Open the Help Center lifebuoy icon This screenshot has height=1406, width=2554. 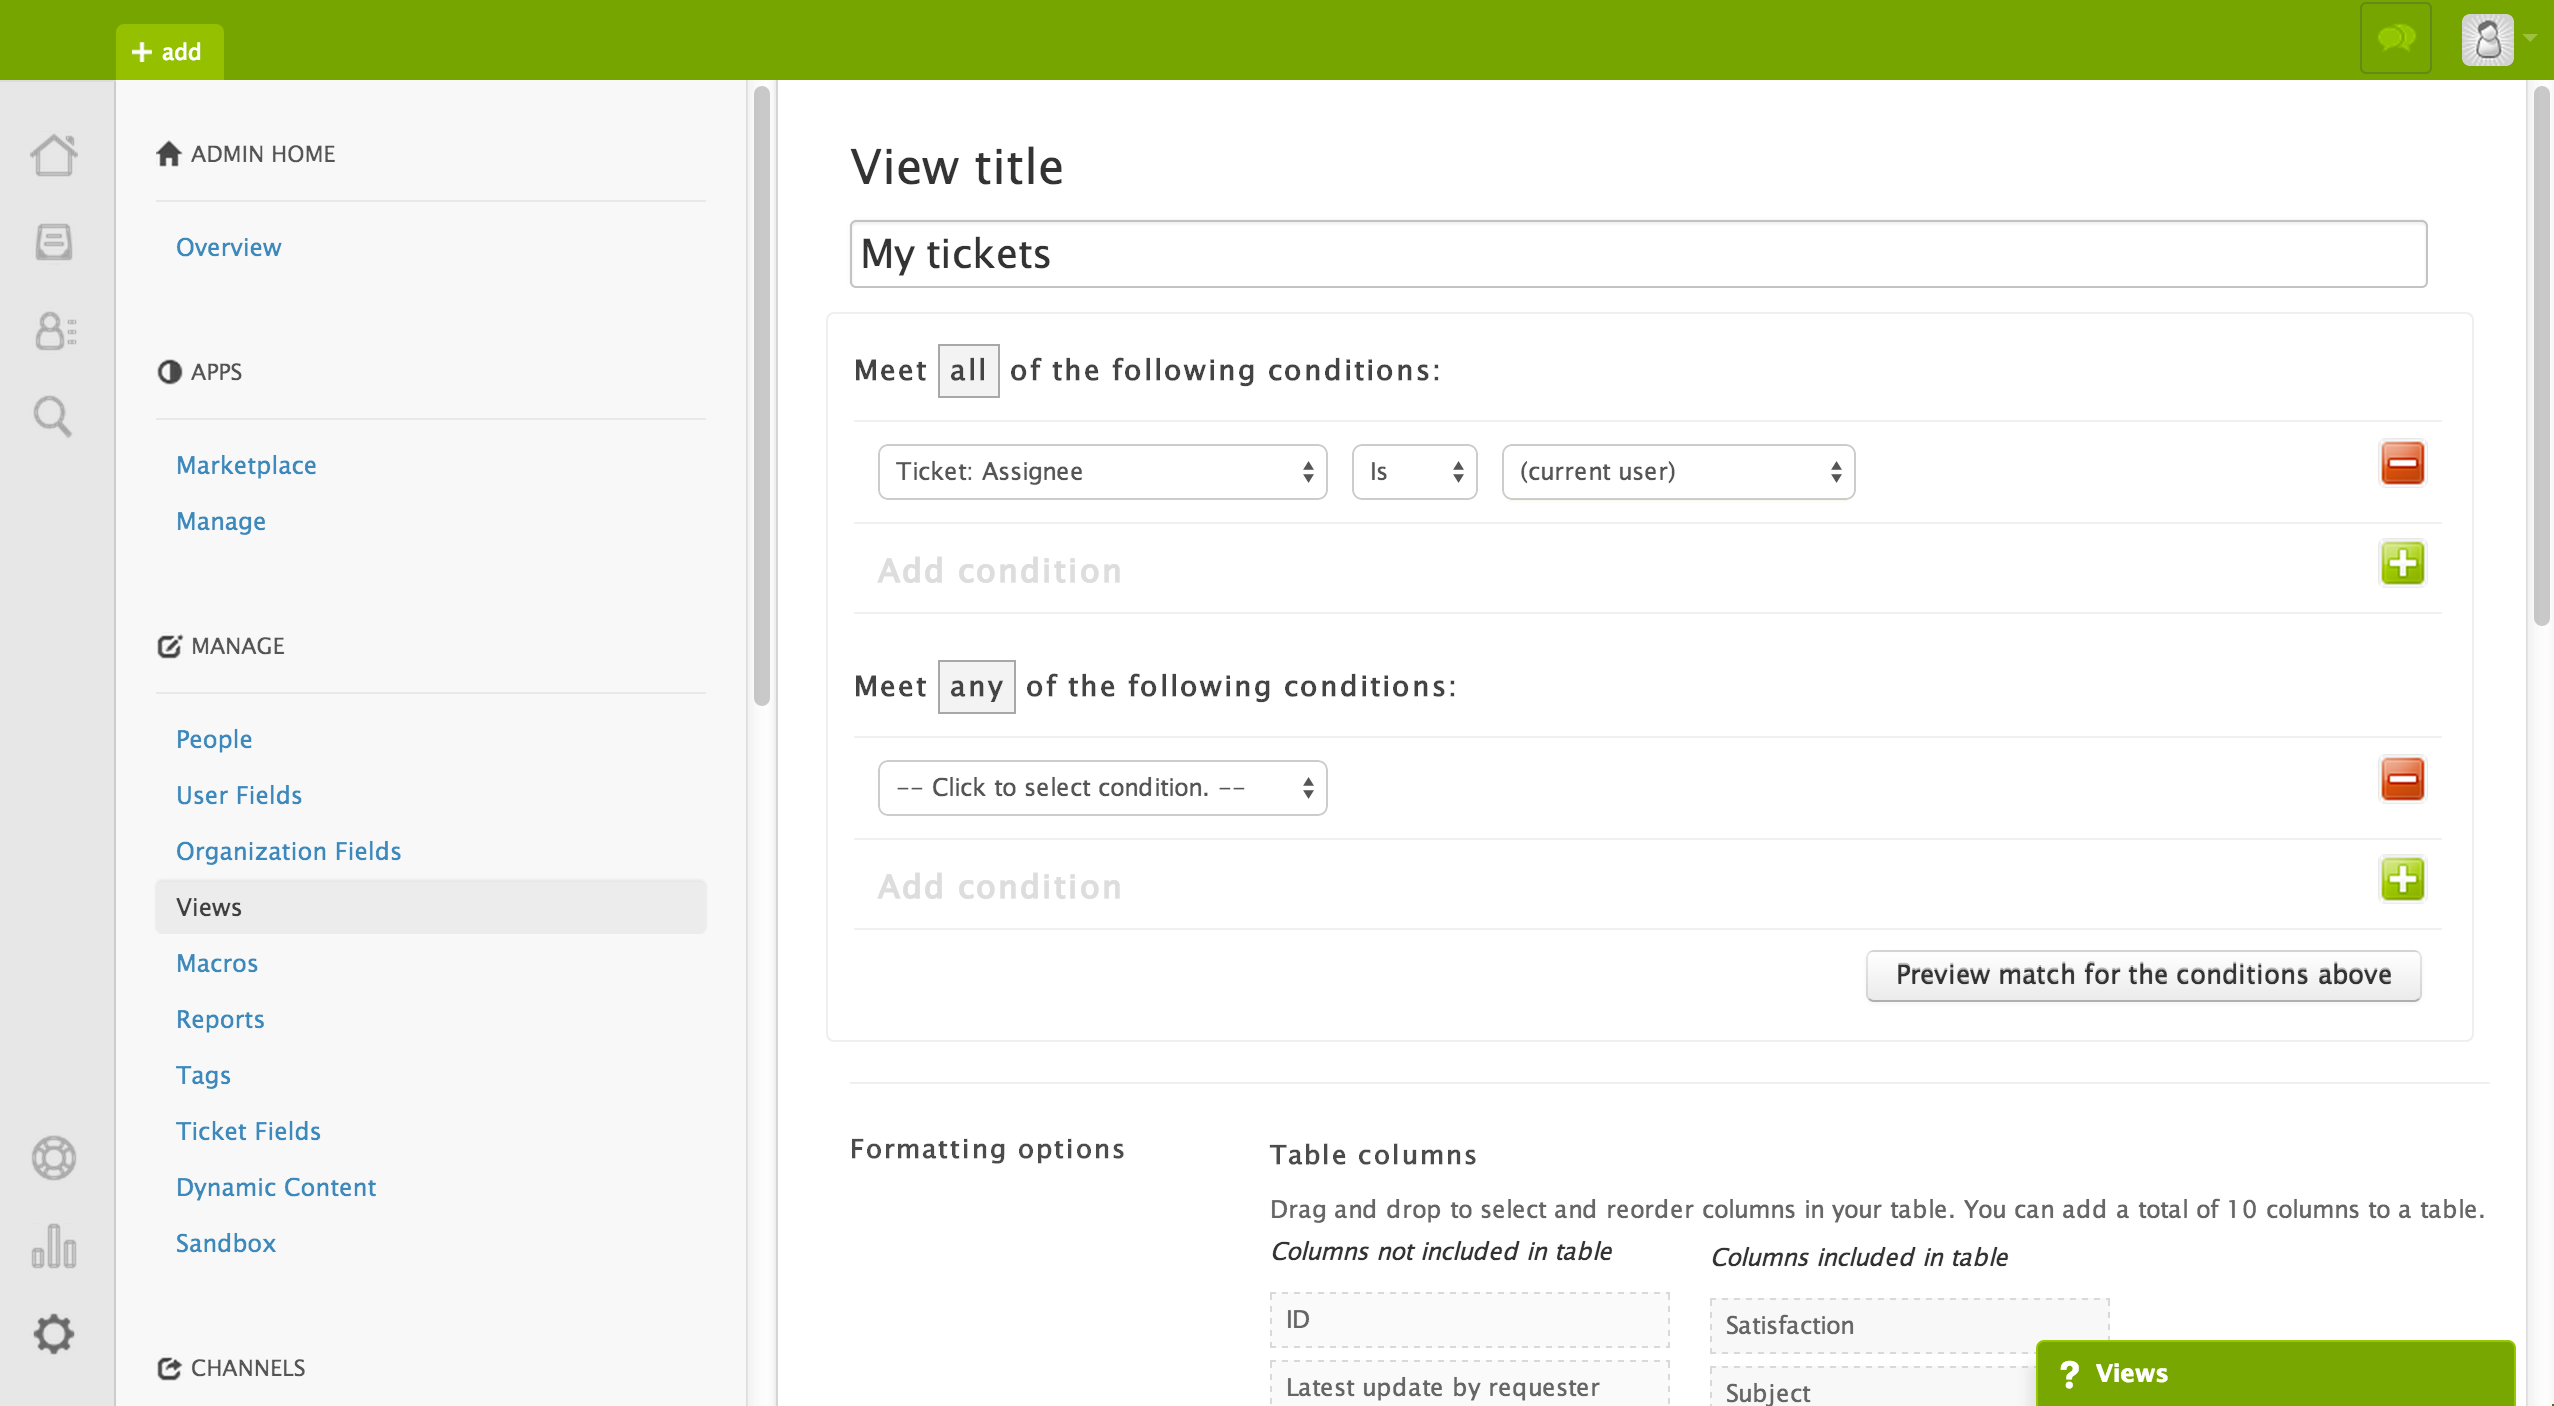click(54, 1158)
